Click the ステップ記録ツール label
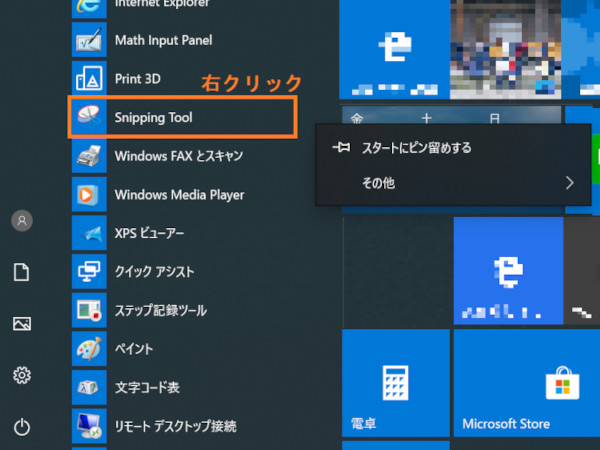Image resolution: width=600 pixels, height=450 pixels. [161, 310]
